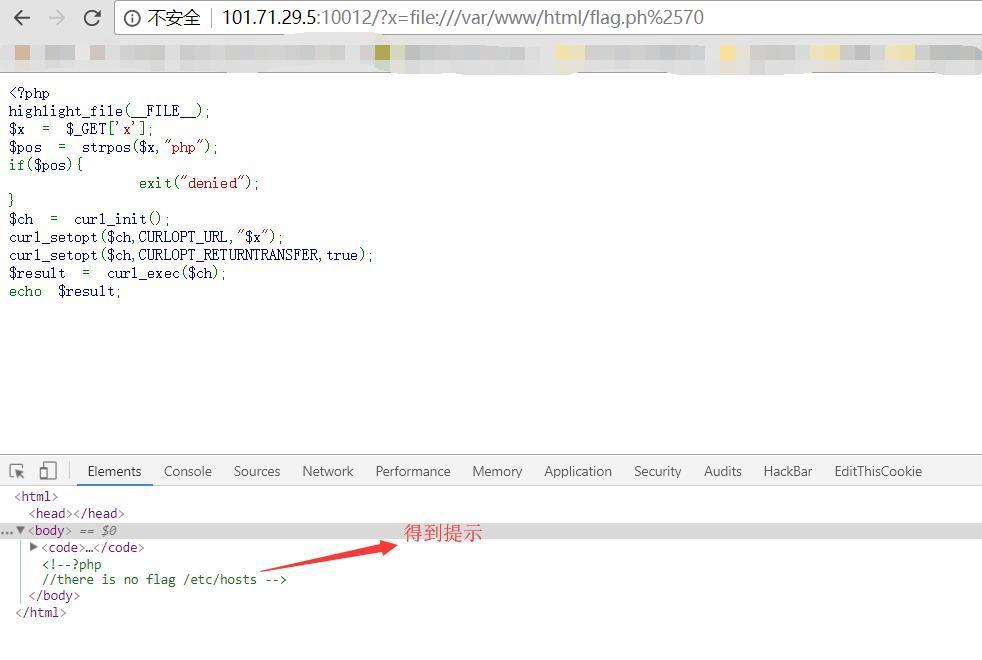Click the 'highlight_file(__FILE__);' code line
Viewport: 982px width, 660px height.
point(109,111)
